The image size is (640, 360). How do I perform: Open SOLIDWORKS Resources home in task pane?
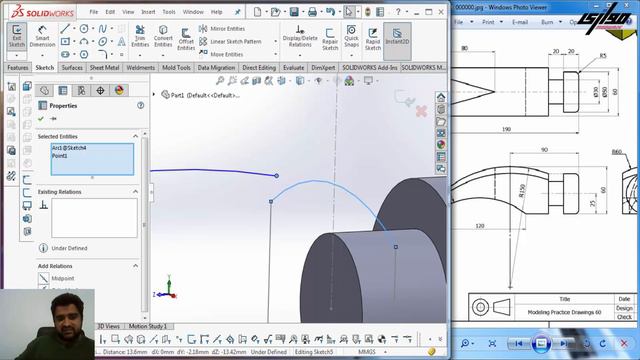coord(441,98)
